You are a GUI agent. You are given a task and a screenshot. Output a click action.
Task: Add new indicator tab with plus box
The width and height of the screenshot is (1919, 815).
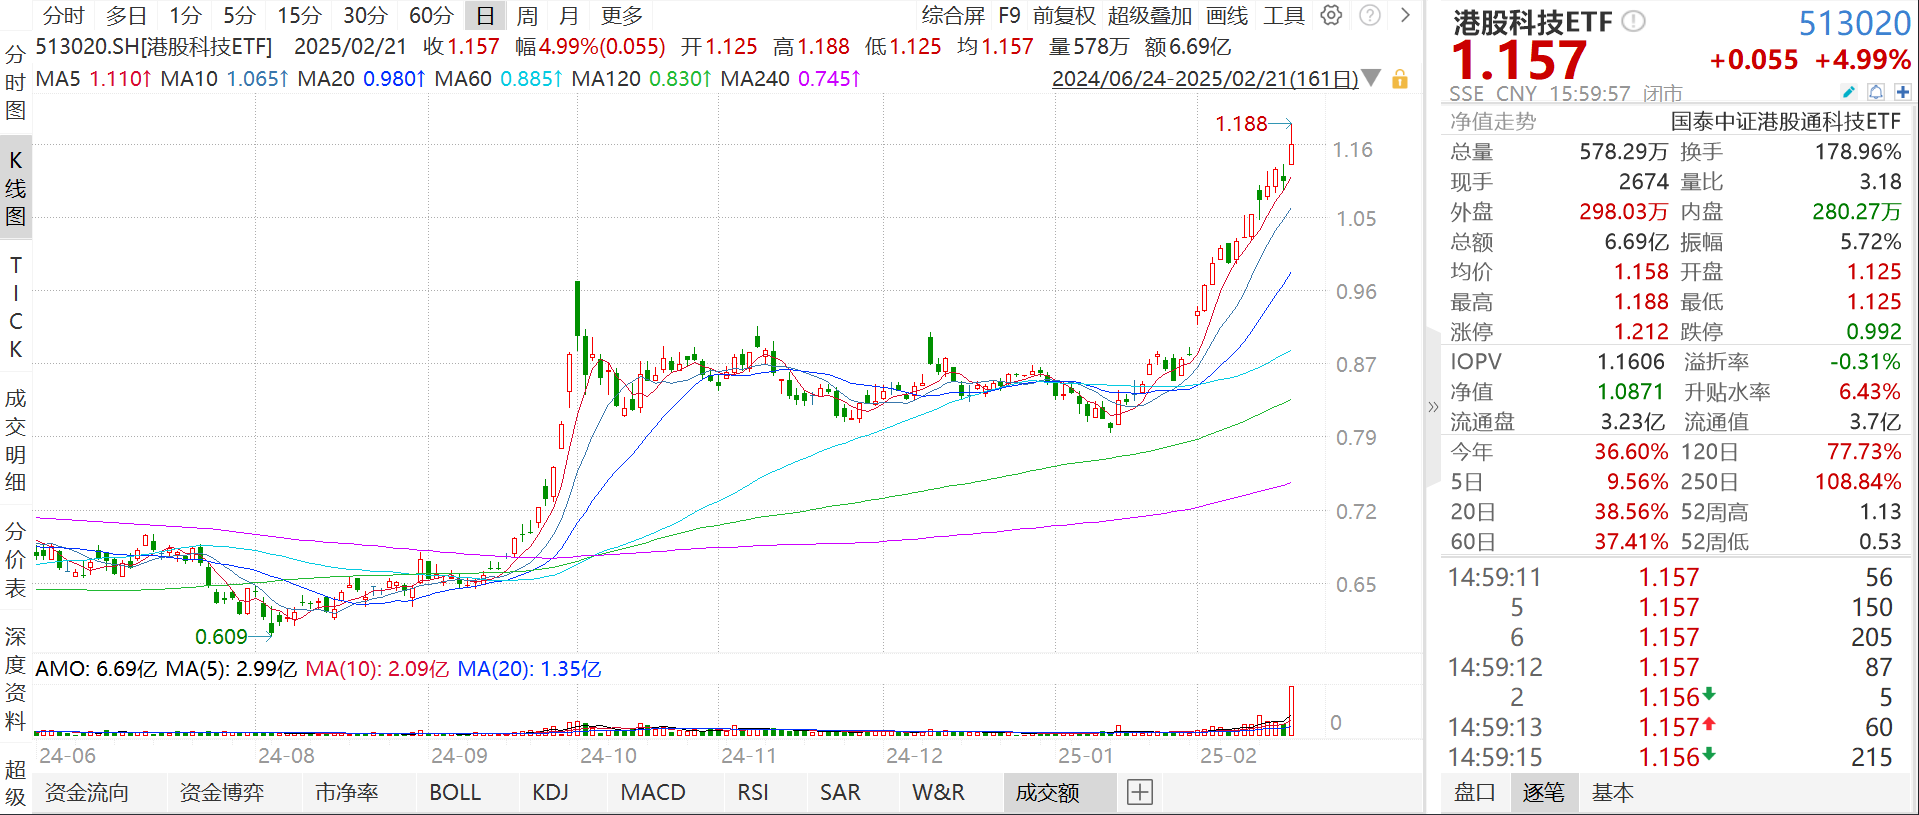click(x=1140, y=792)
